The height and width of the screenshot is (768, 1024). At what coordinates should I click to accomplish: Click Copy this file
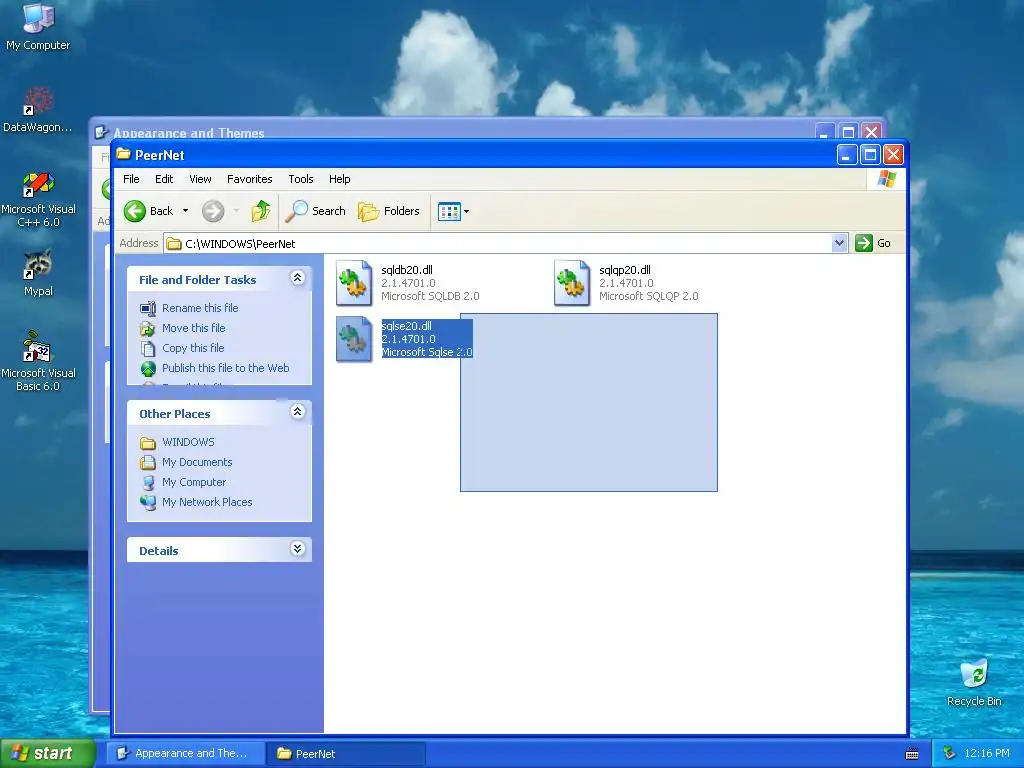tap(193, 348)
